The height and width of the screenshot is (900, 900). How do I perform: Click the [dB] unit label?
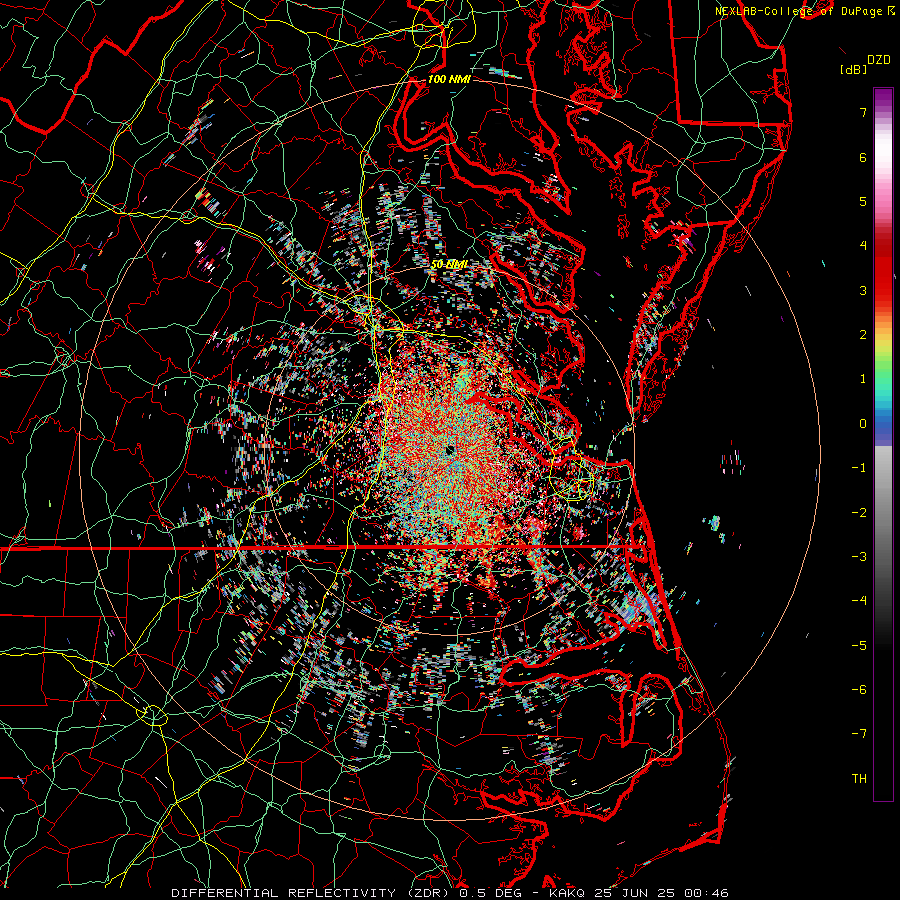coord(854,70)
